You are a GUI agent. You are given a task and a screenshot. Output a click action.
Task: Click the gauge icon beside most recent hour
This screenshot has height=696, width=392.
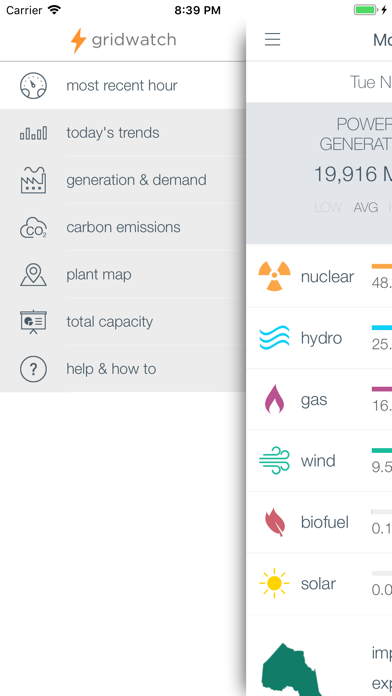pyautogui.click(x=33, y=86)
